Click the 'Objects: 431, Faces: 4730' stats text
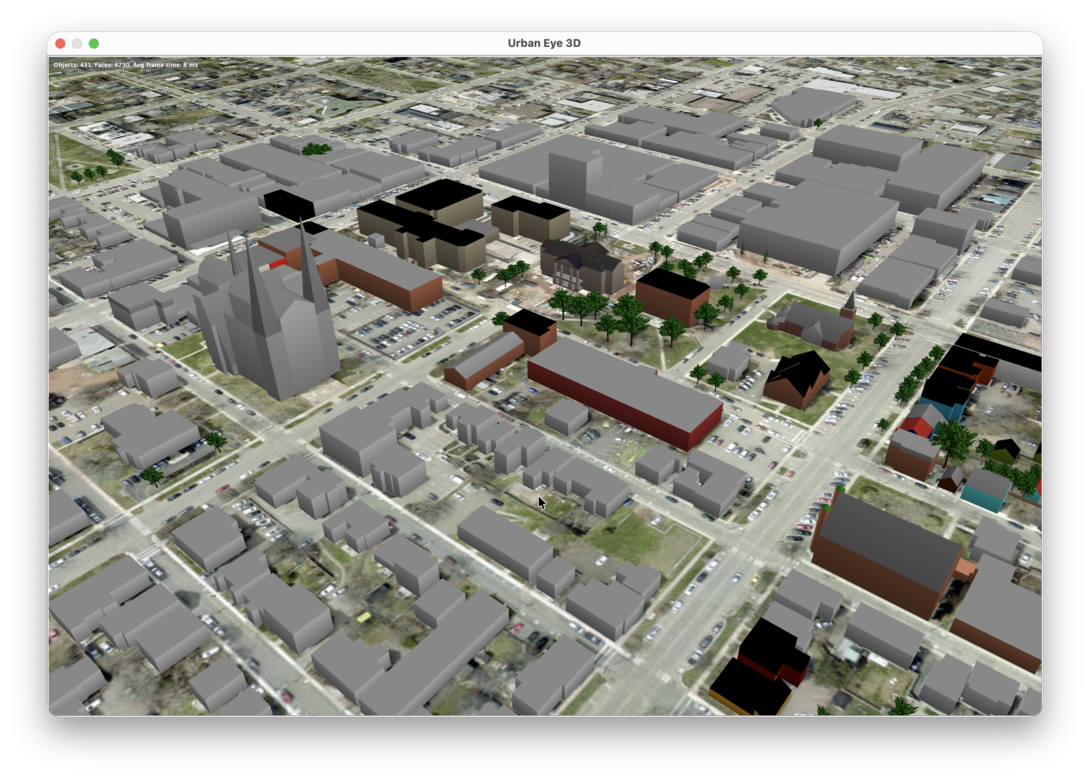The width and height of the screenshot is (1090, 779). click(92, 65)
